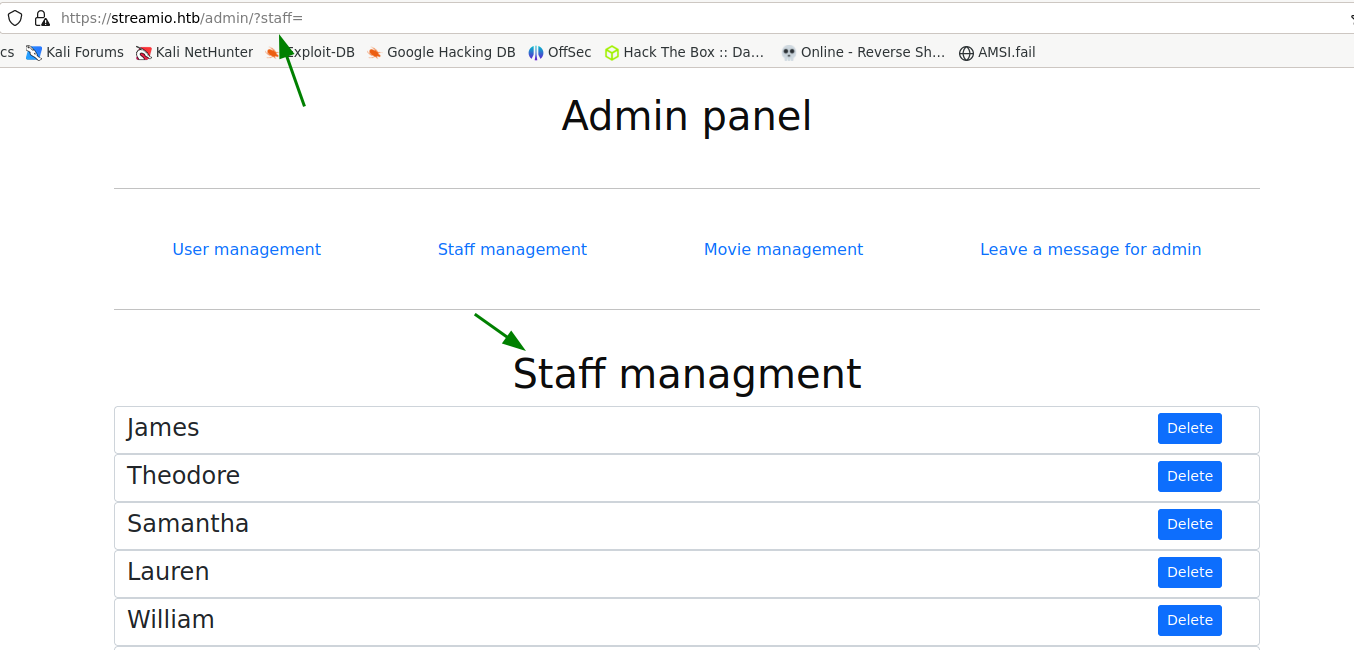Go to Staff management page
1354x650 pixels.
512,249
